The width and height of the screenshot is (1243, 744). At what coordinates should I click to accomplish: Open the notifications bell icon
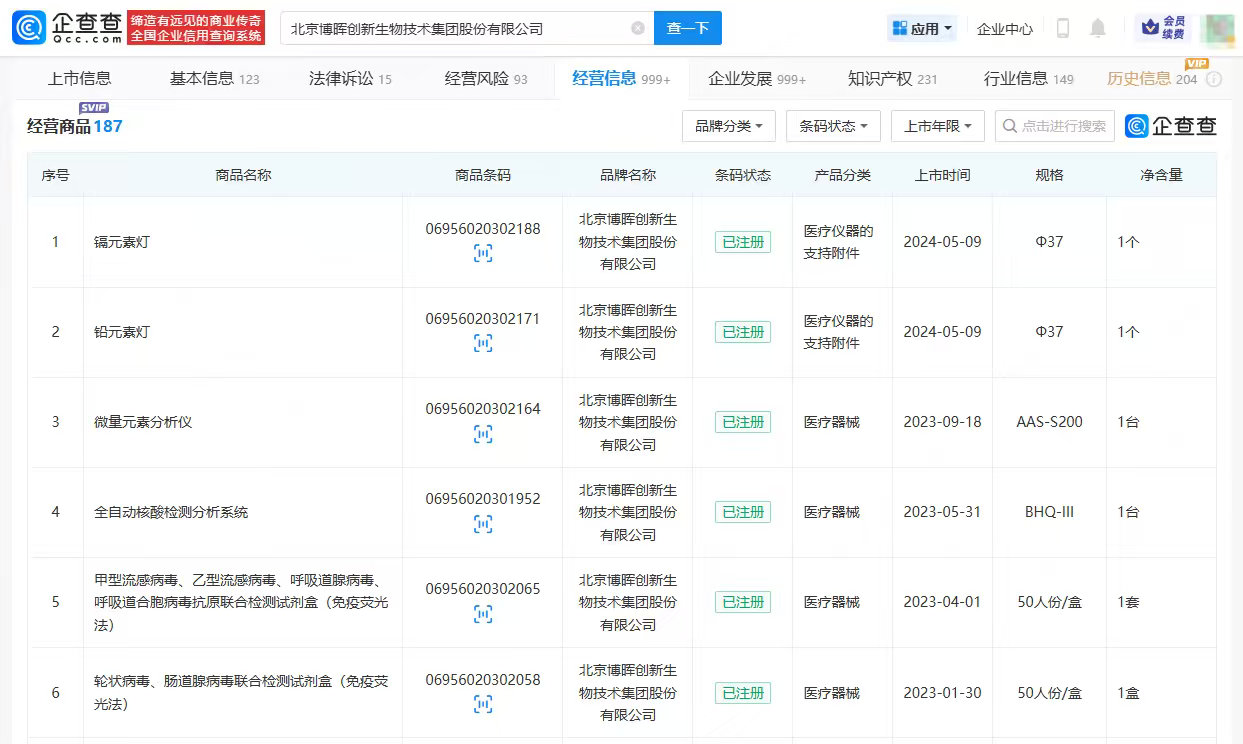(1098, 29)
